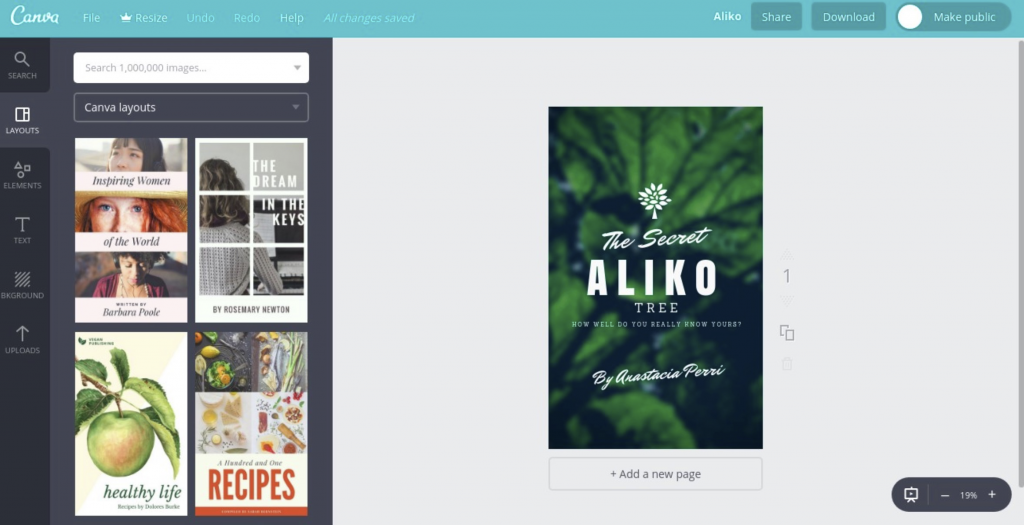Image resolution: width=1024 pixels, height=525 pixels.
Task: Select the Text tool icon
Action: [x=22, y=230]
